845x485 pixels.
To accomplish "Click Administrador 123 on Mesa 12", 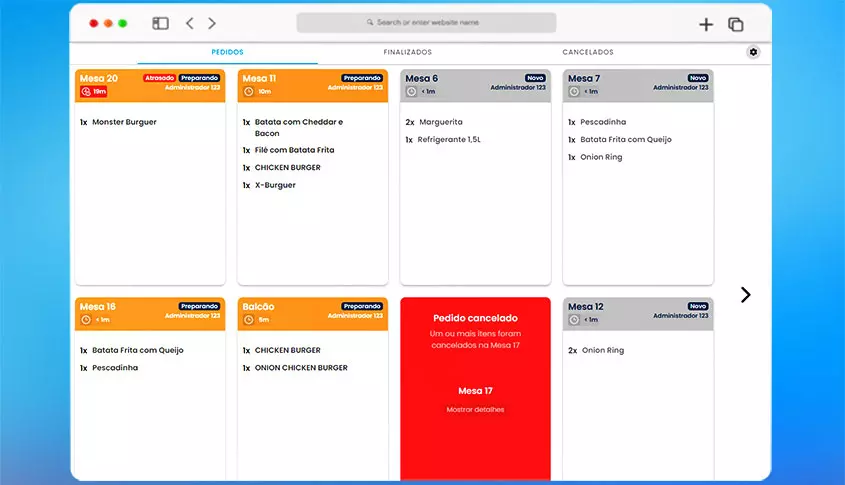I will (681, 316).
